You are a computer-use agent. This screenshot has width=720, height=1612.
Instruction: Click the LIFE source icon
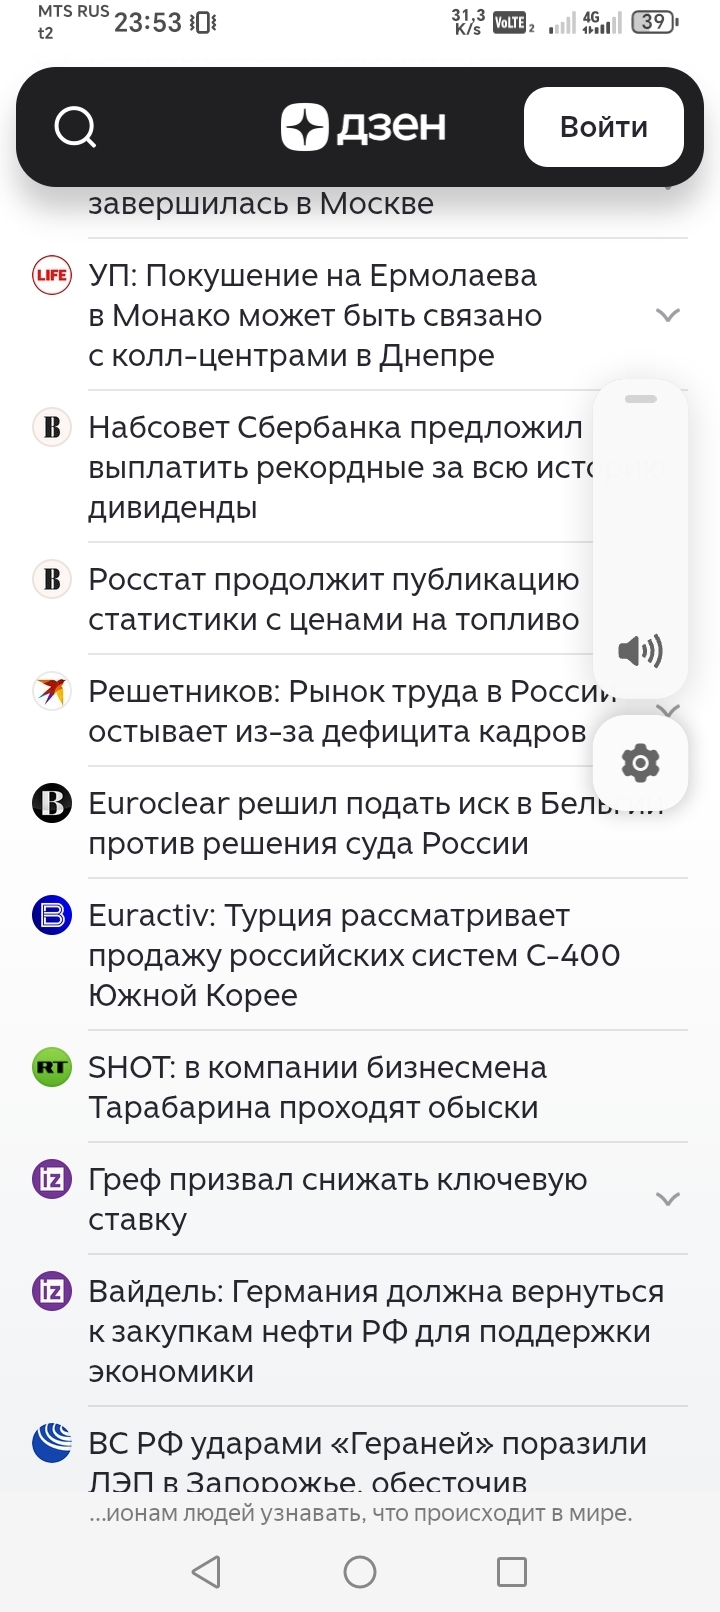[x=52, y=275]
